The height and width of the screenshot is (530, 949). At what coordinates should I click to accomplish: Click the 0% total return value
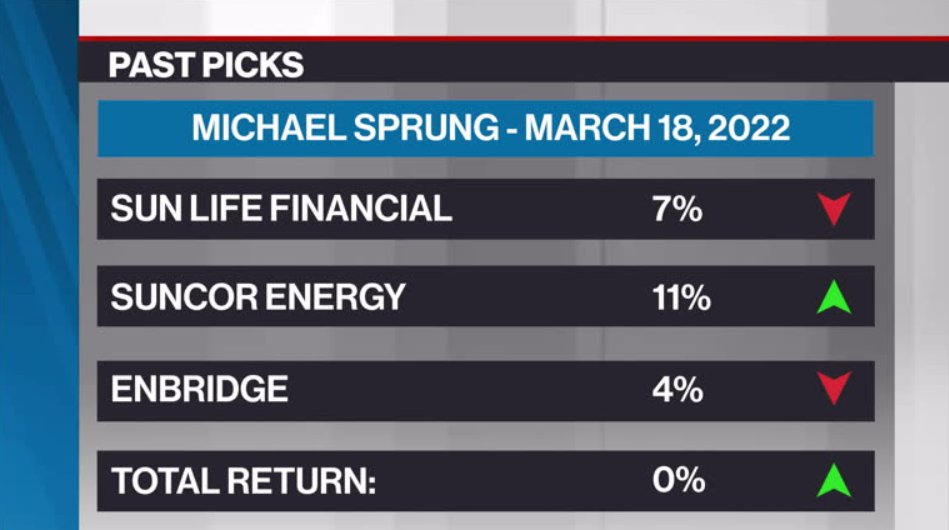tap(678, 480)
